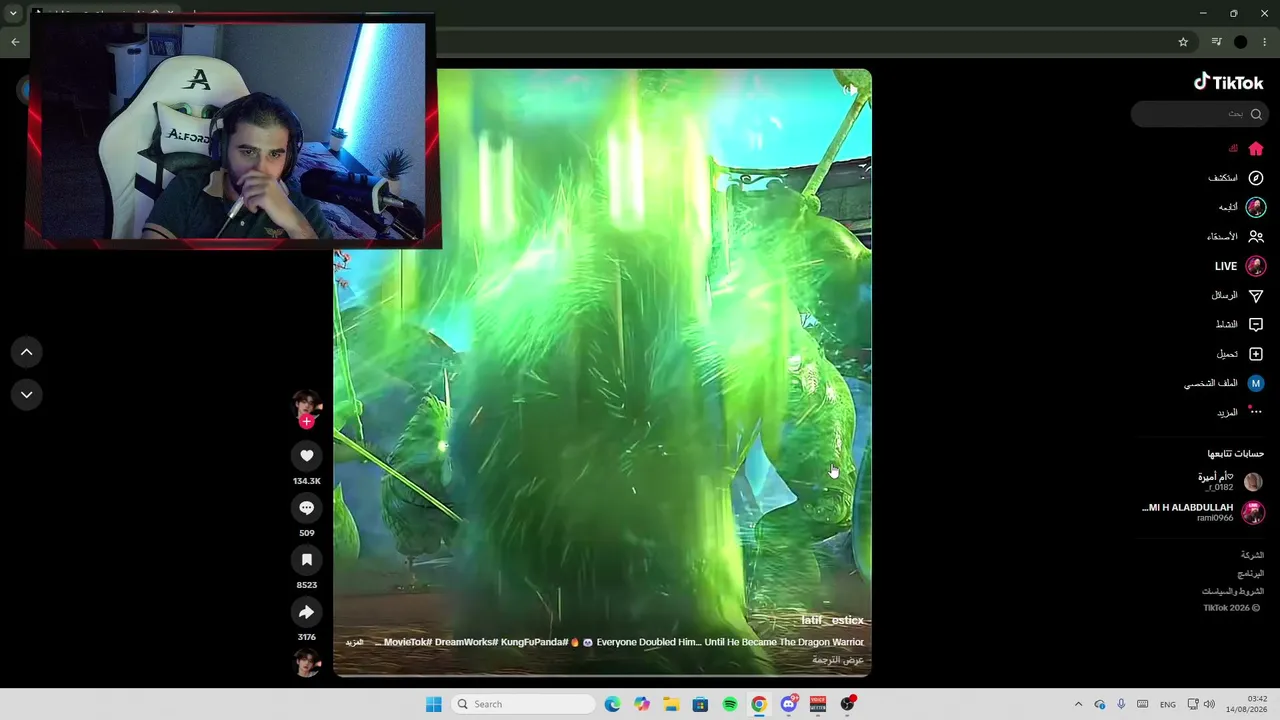Open the Chrome three-dot menu
Screen dimensions: 1280x720
(1265, 42)
